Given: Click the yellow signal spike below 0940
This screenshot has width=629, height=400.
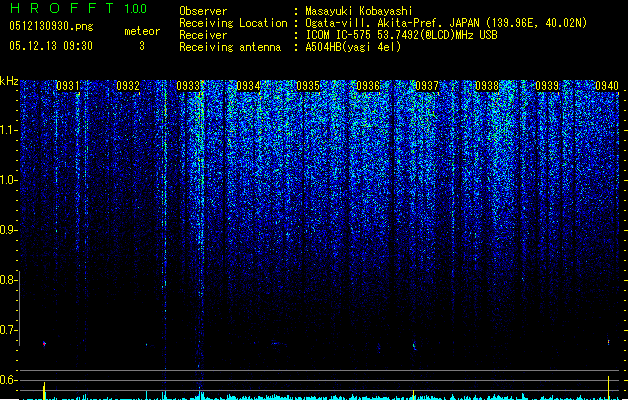Looking at the screenshot, I should (x=609, y=387).
